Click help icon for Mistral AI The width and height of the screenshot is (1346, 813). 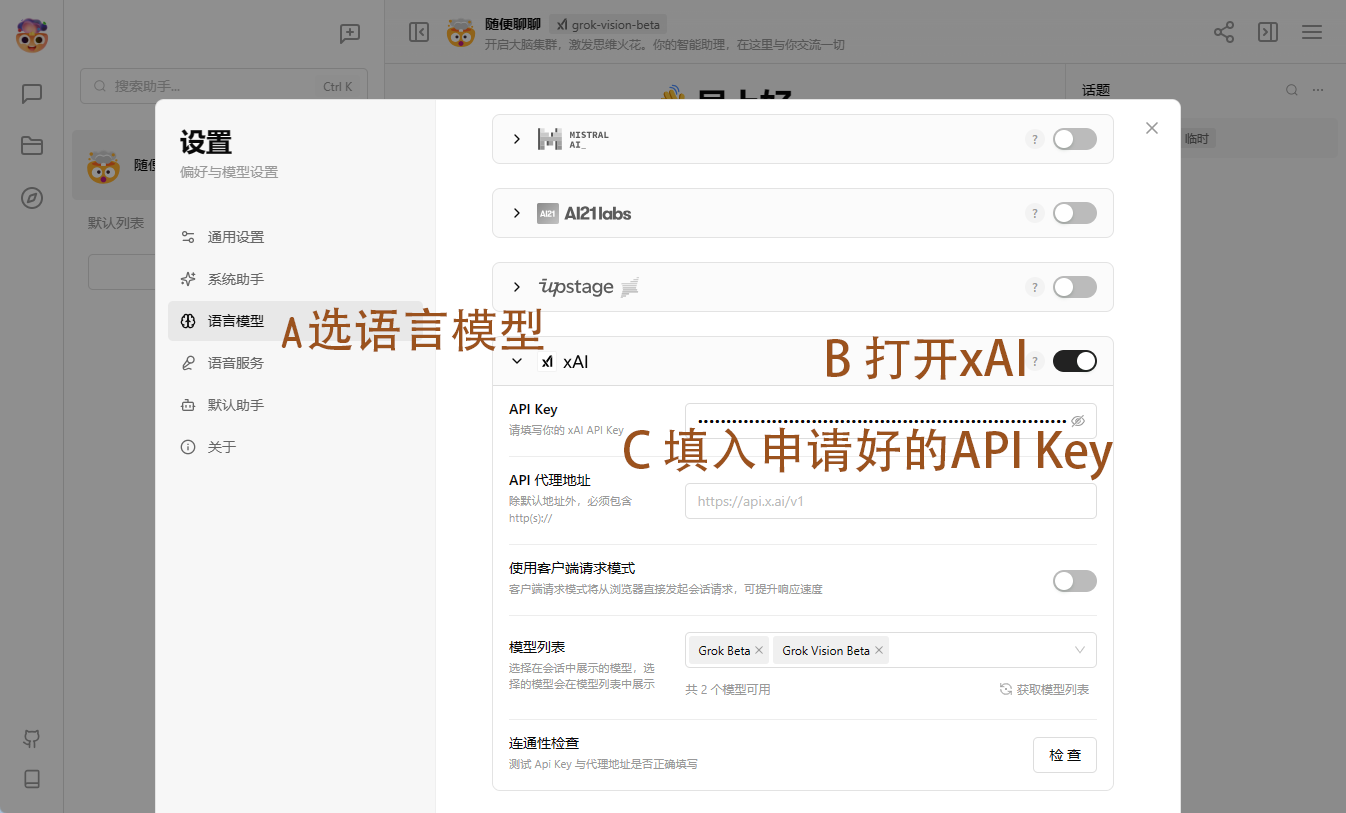pyautogui.click(x=1035, y=139)
